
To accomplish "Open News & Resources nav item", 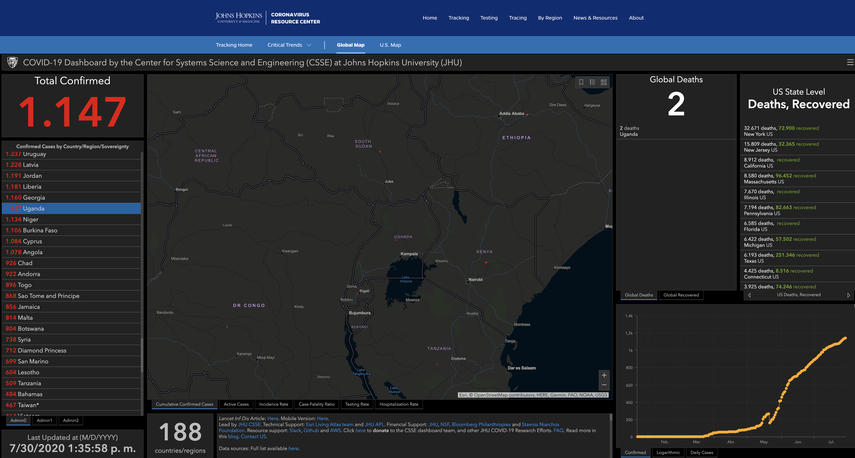I will point(595,18).
